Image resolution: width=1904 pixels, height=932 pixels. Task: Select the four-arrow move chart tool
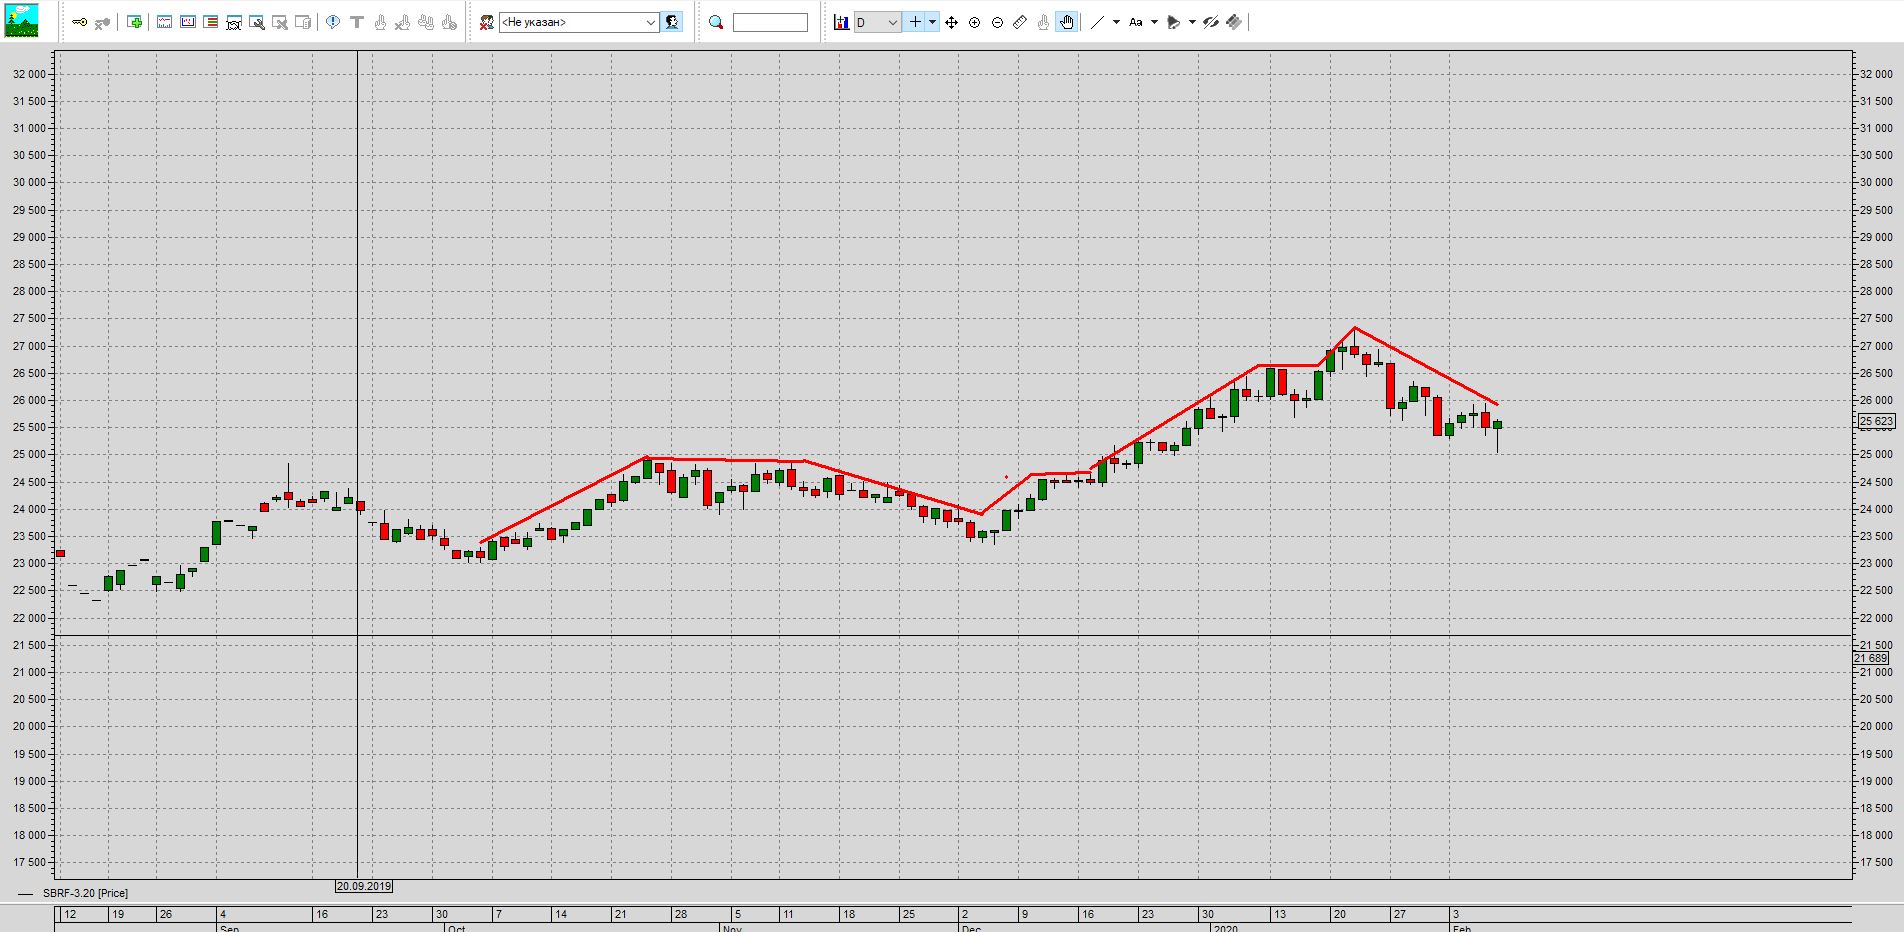[x=952, y=22]
